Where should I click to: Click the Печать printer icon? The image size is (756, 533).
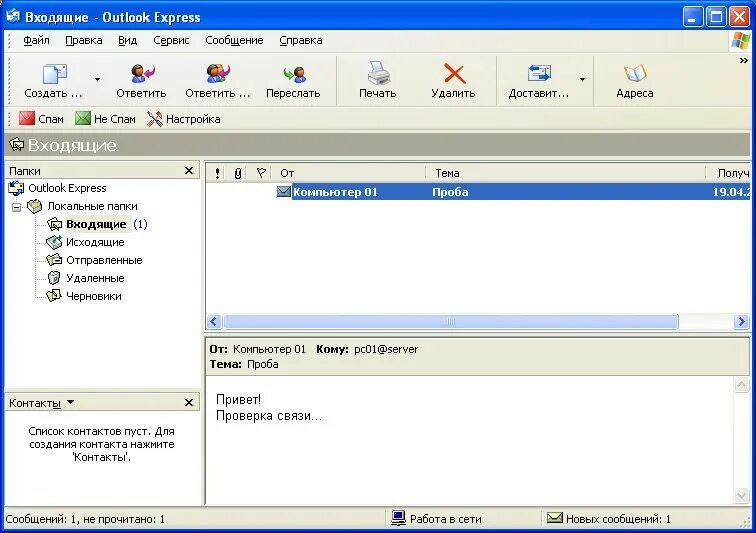click(x=378, y=73)
